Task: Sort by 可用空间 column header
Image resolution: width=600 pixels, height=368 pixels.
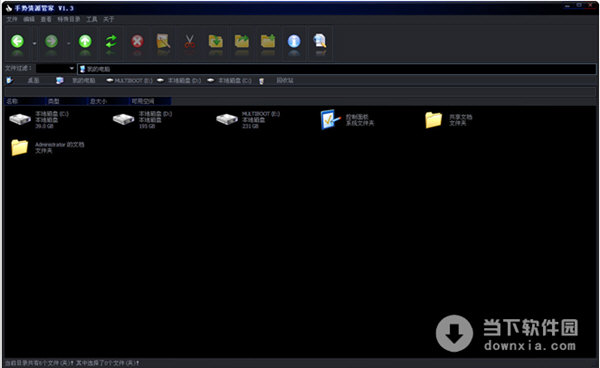Action: 150,101
